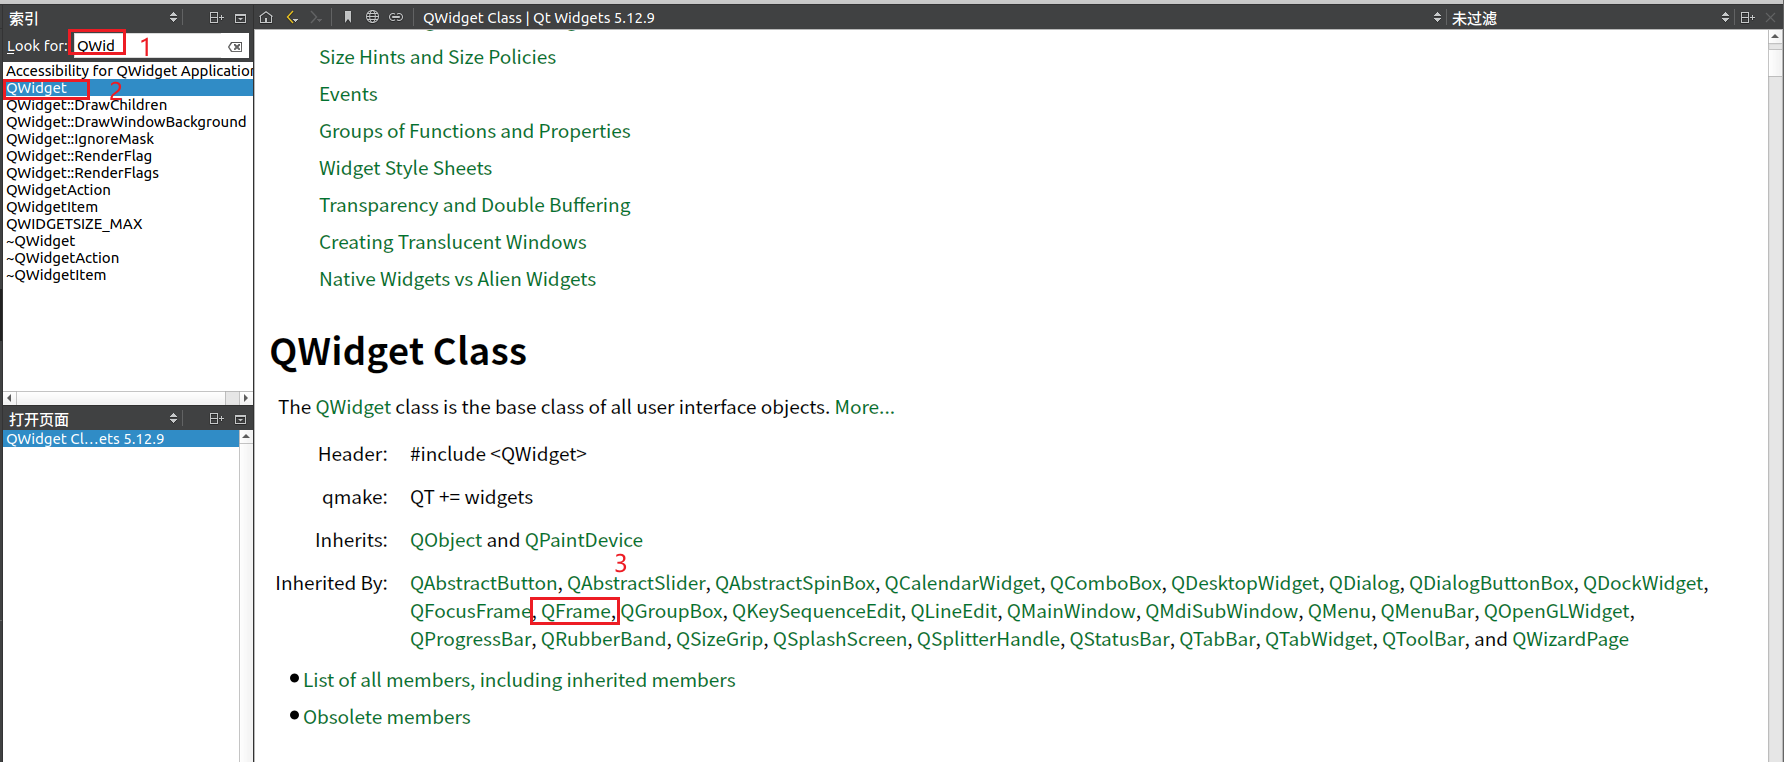Open the 'Obsolete members' link
Viewport: 1784px width, 762px height.
click(x=387, y=717)
